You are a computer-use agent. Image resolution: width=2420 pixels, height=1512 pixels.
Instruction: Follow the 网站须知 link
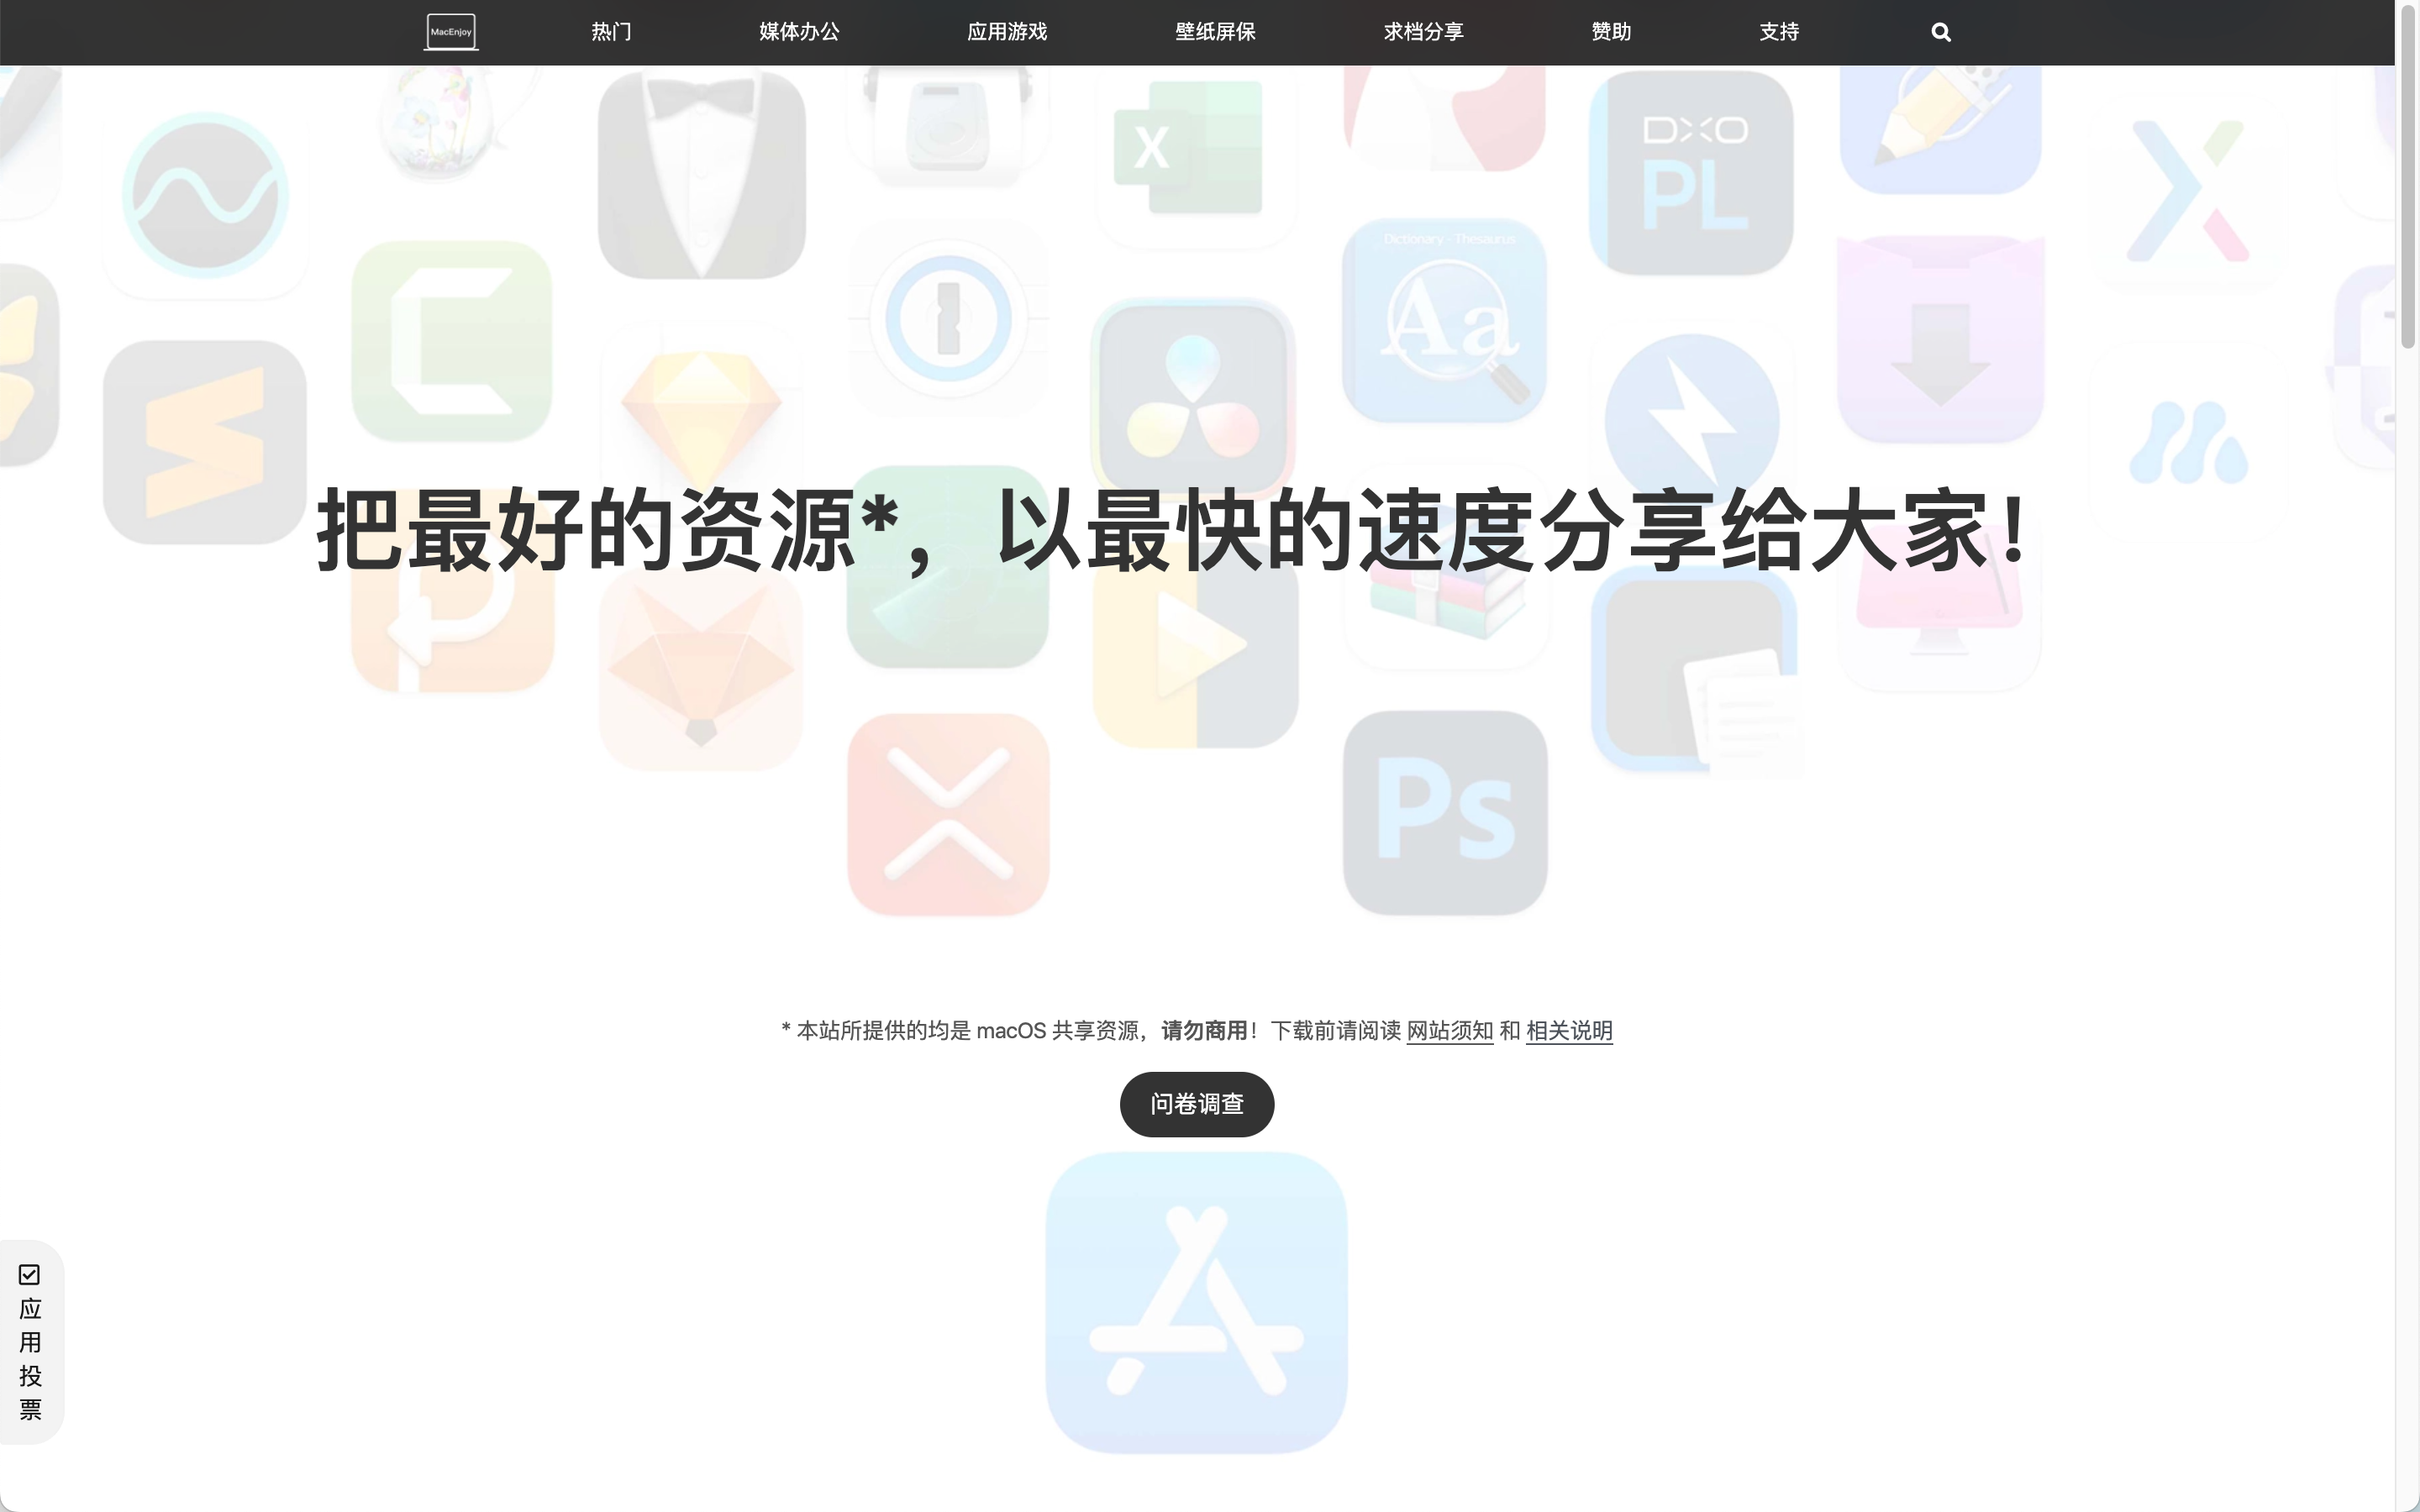click(1450, 1030)
